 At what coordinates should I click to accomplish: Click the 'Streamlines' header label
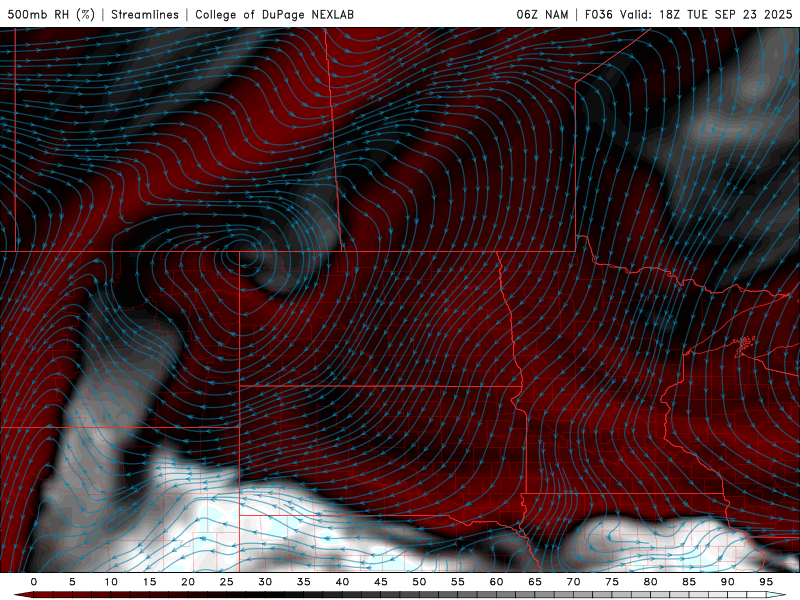[x=145, y=14]
